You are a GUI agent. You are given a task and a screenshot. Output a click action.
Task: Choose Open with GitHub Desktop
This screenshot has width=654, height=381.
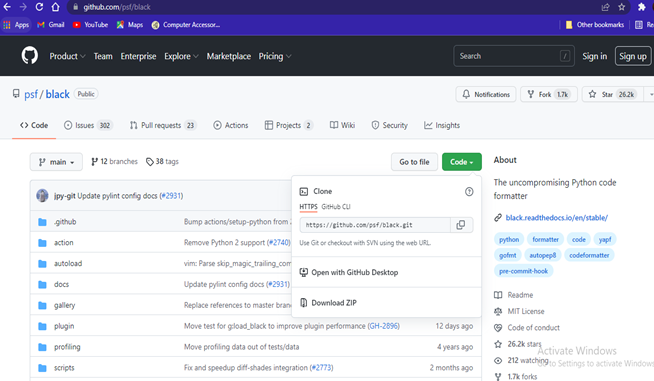point(349,273)
